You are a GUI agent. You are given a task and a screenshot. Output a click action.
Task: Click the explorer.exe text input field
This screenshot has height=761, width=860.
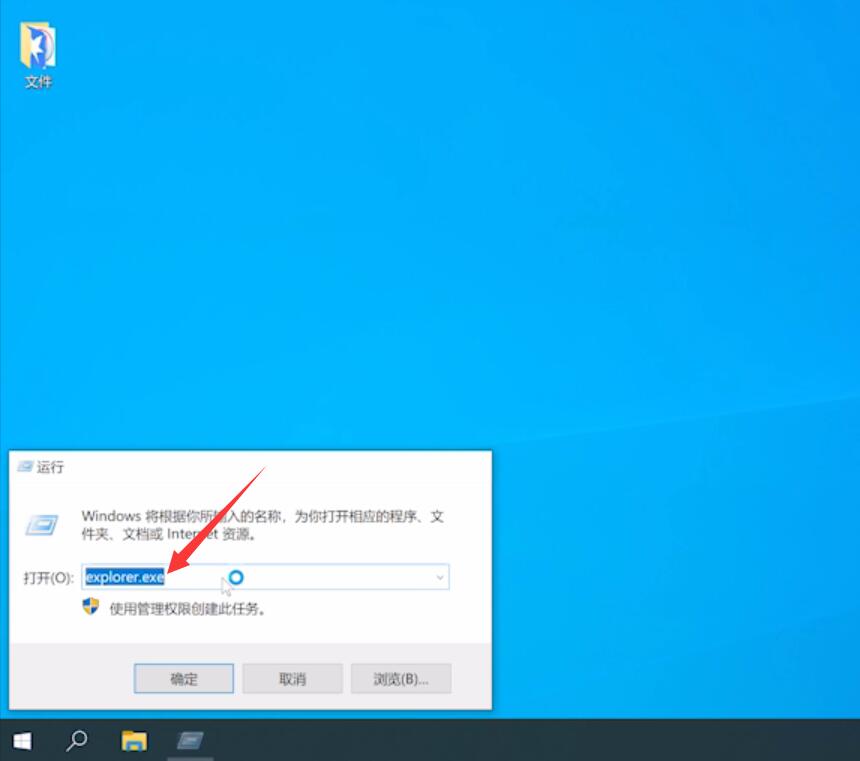(265, 577)
